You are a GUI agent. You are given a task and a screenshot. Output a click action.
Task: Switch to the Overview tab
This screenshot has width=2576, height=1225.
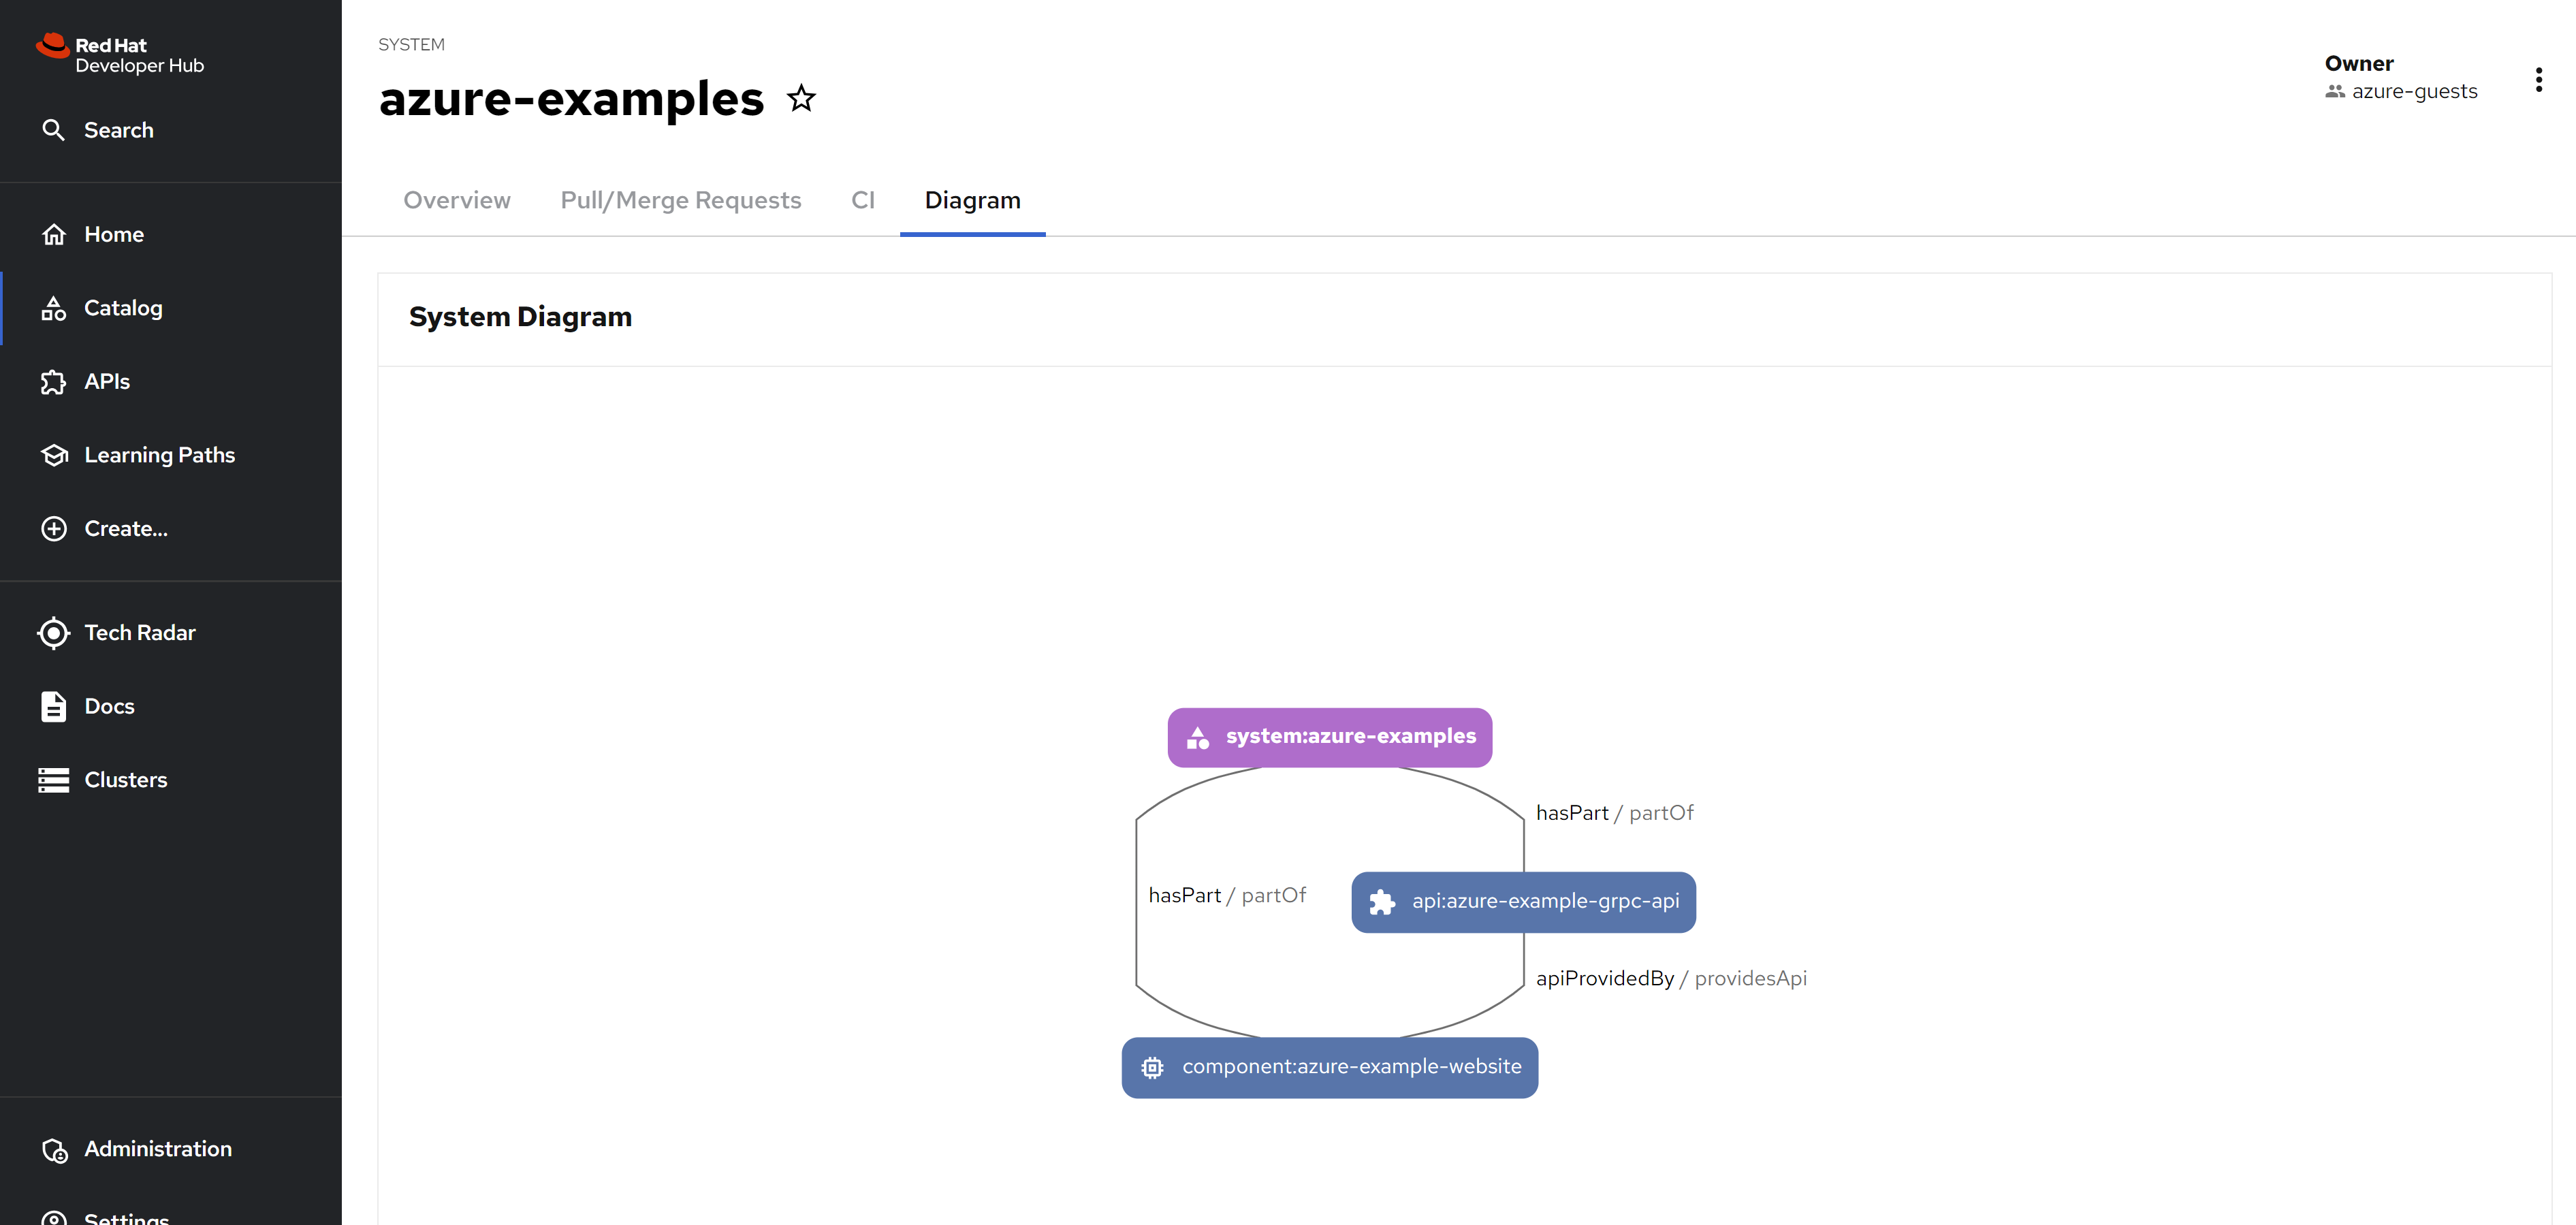point(457,200)
